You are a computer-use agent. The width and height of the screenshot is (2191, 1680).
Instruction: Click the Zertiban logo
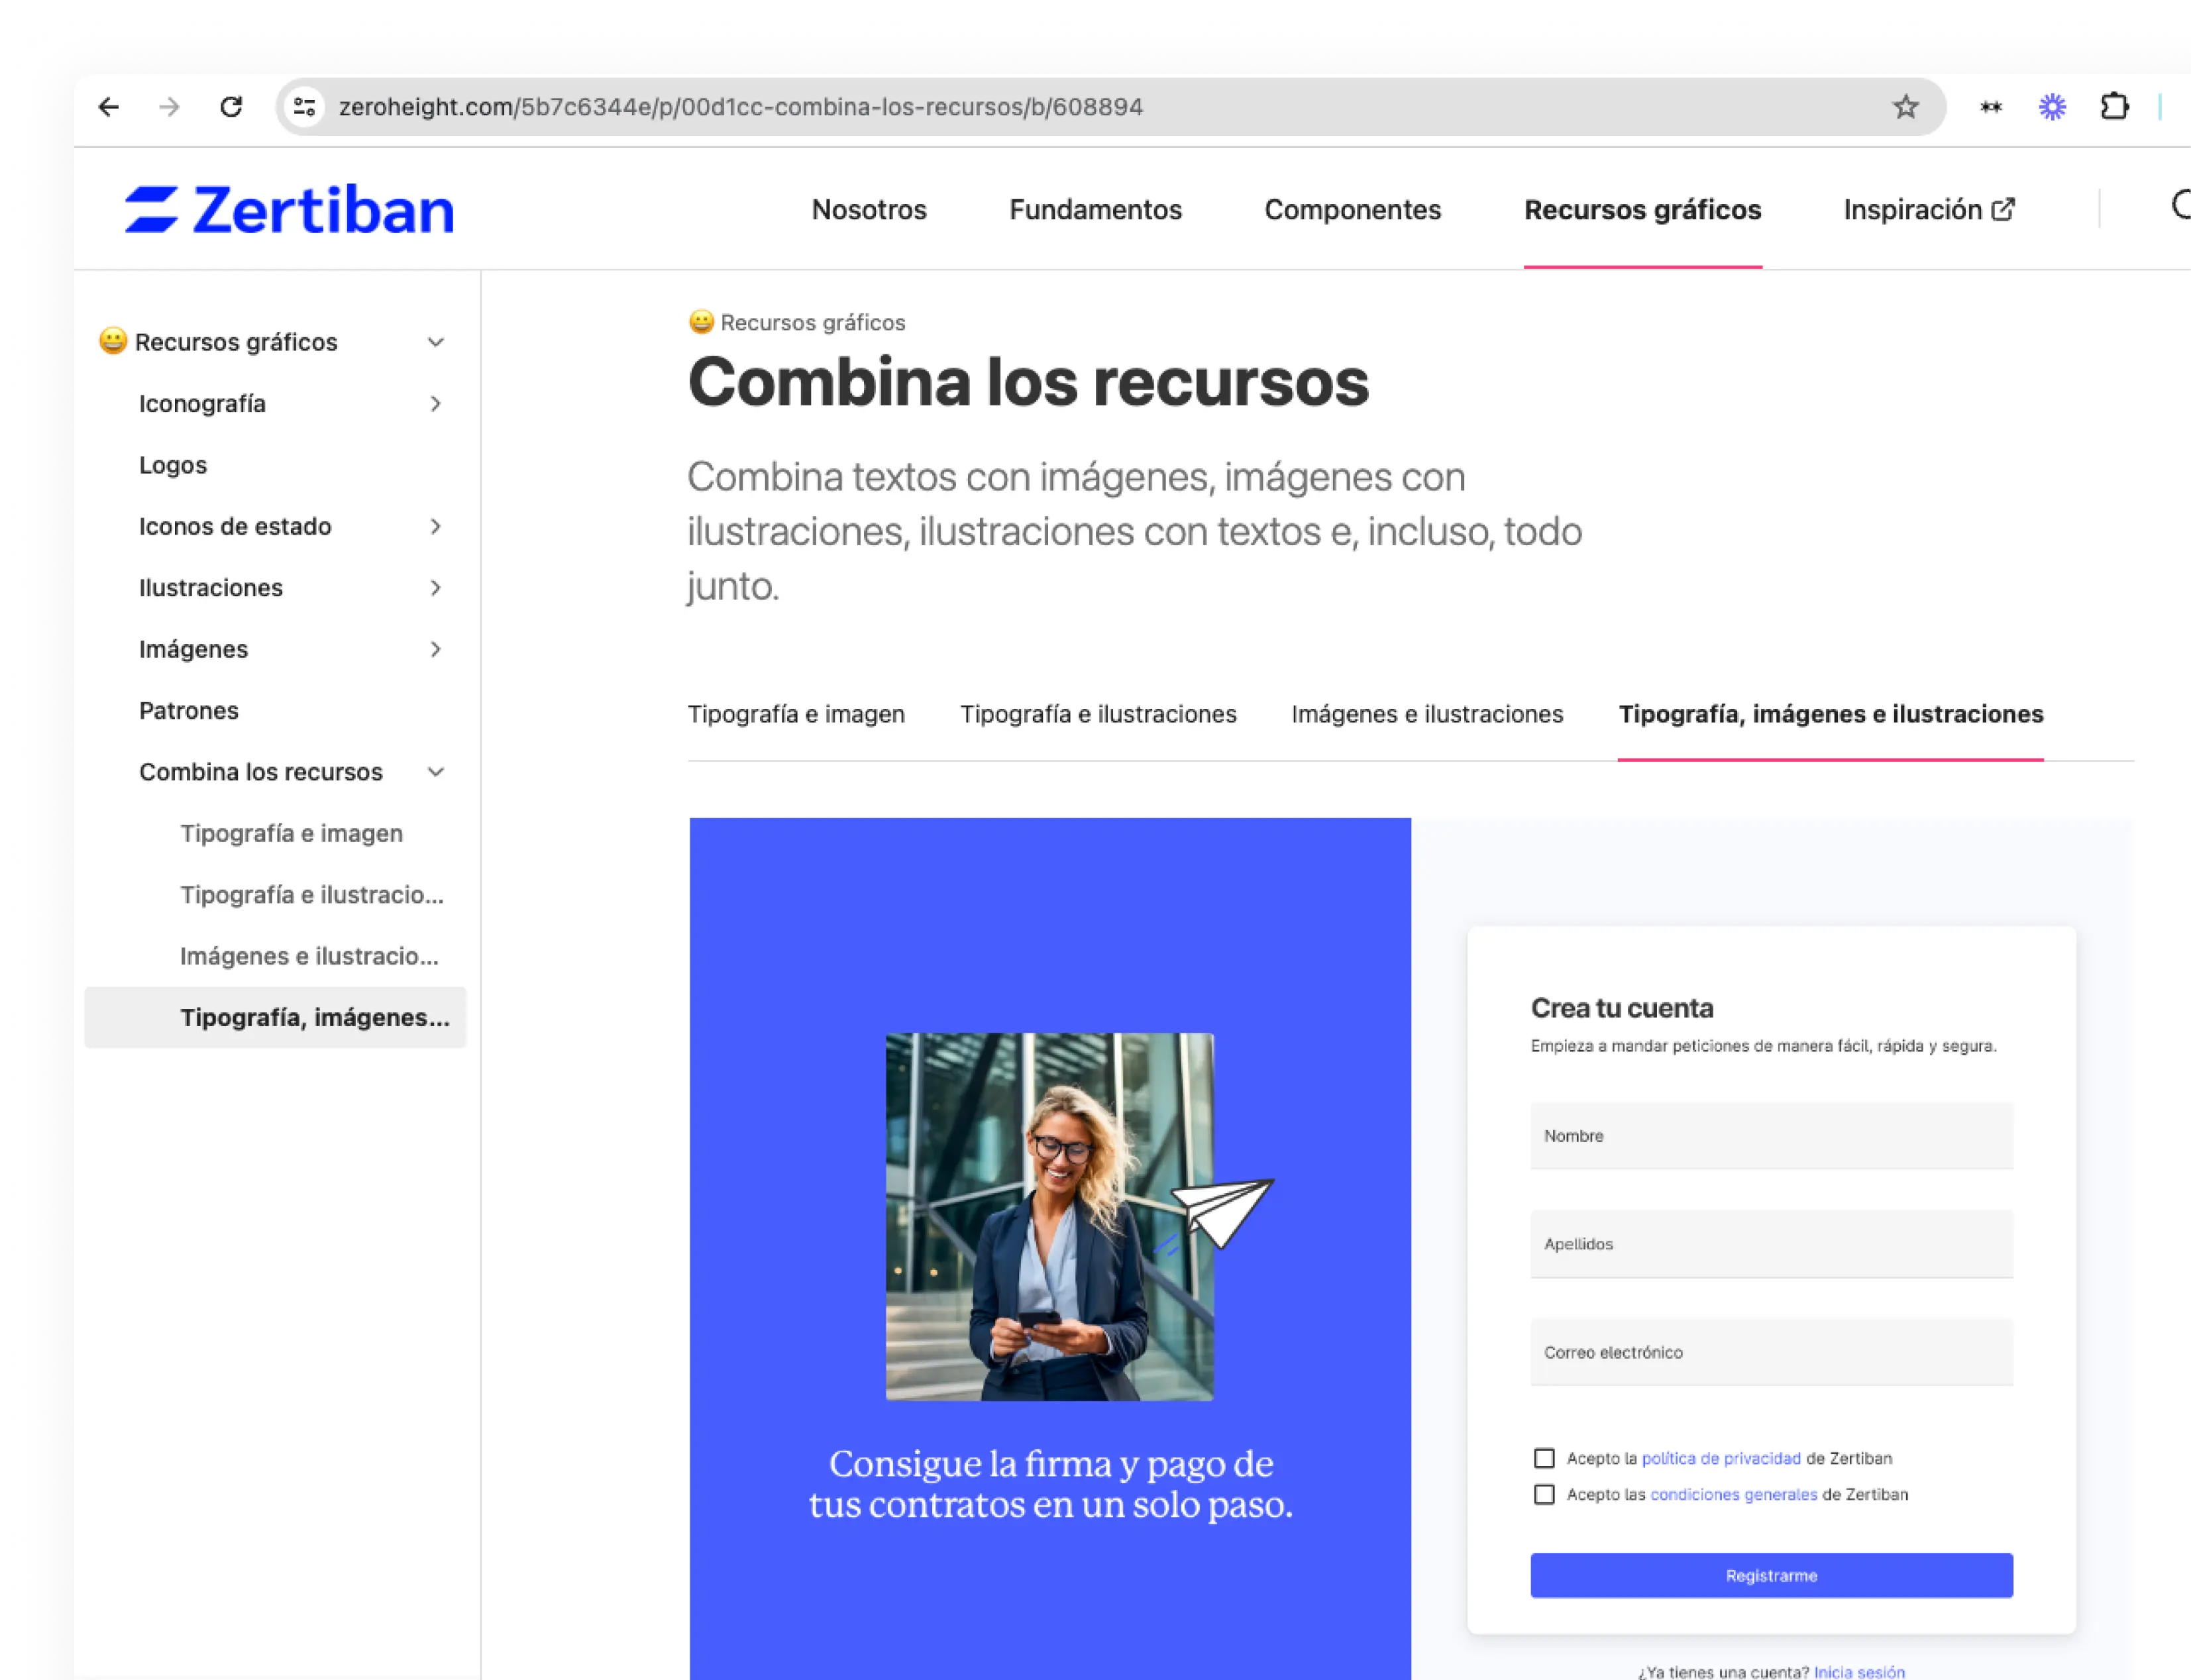click(x=289, y=210)
